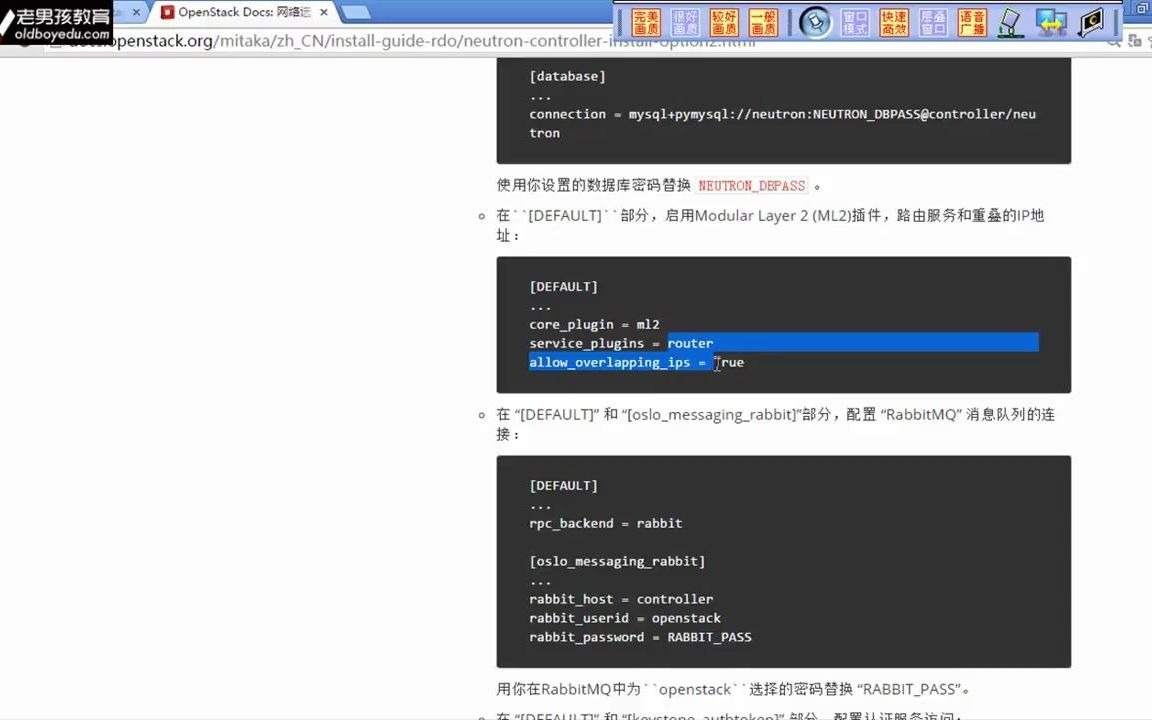
Task: Click the 较好画质 quality icon
Action: [726, 20]
